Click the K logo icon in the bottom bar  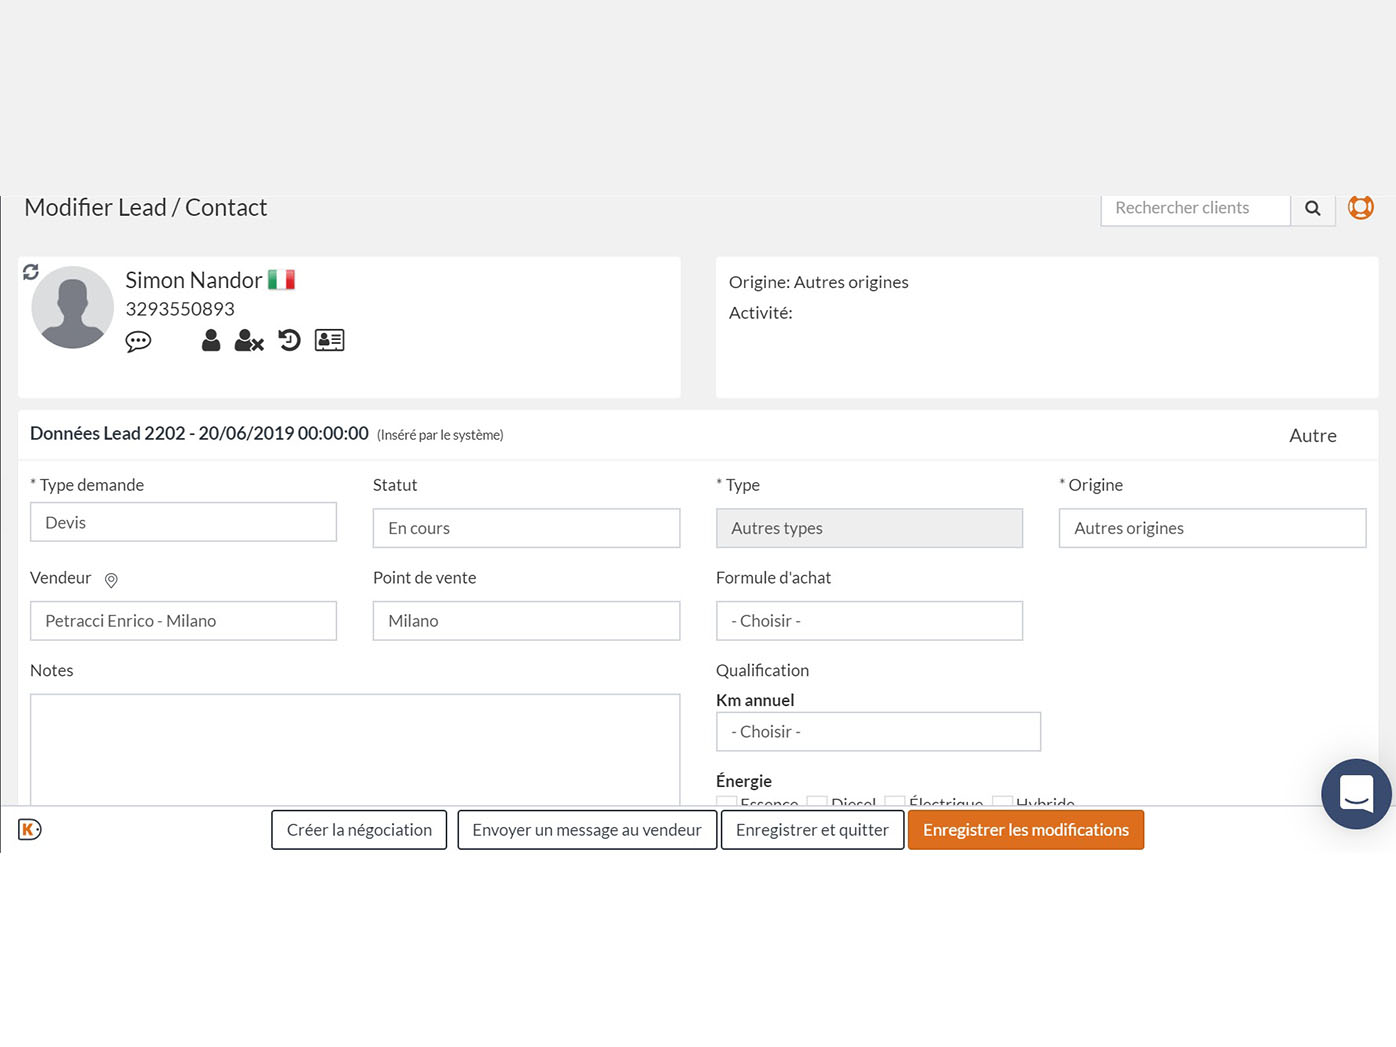click(x=30, y=829)
